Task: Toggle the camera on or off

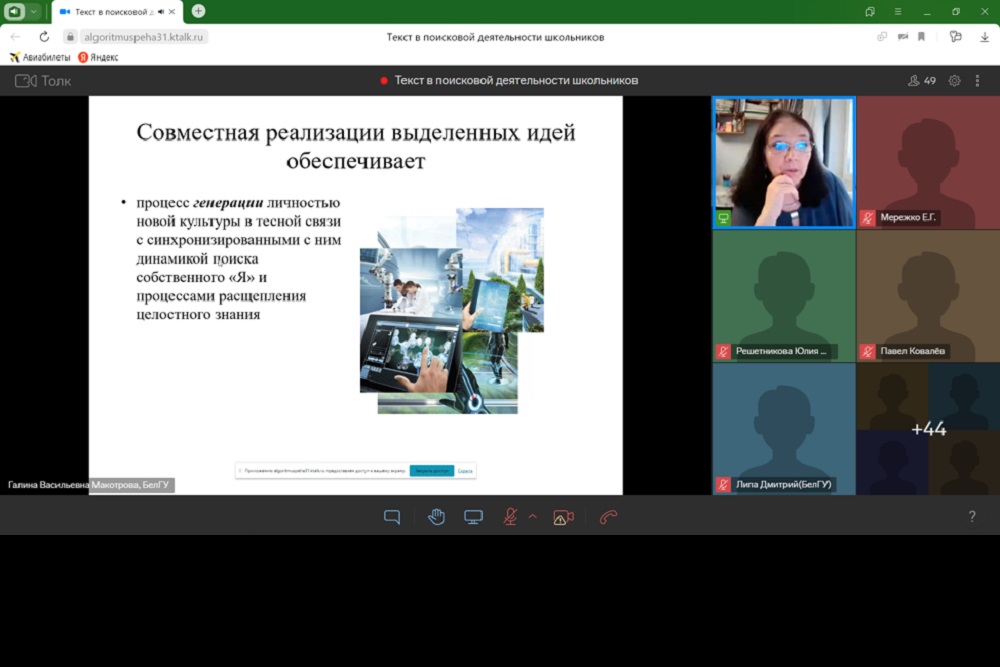Action: pyautogui.click(x=563, y=517)
